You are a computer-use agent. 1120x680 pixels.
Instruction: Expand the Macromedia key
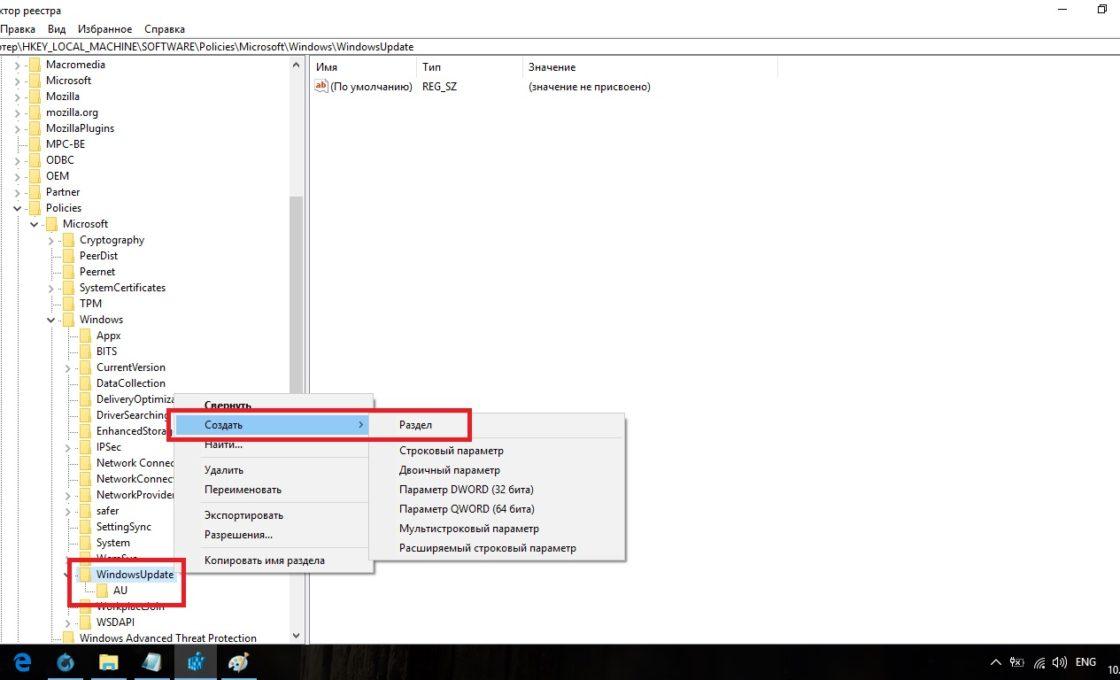[x=17, y=65]
